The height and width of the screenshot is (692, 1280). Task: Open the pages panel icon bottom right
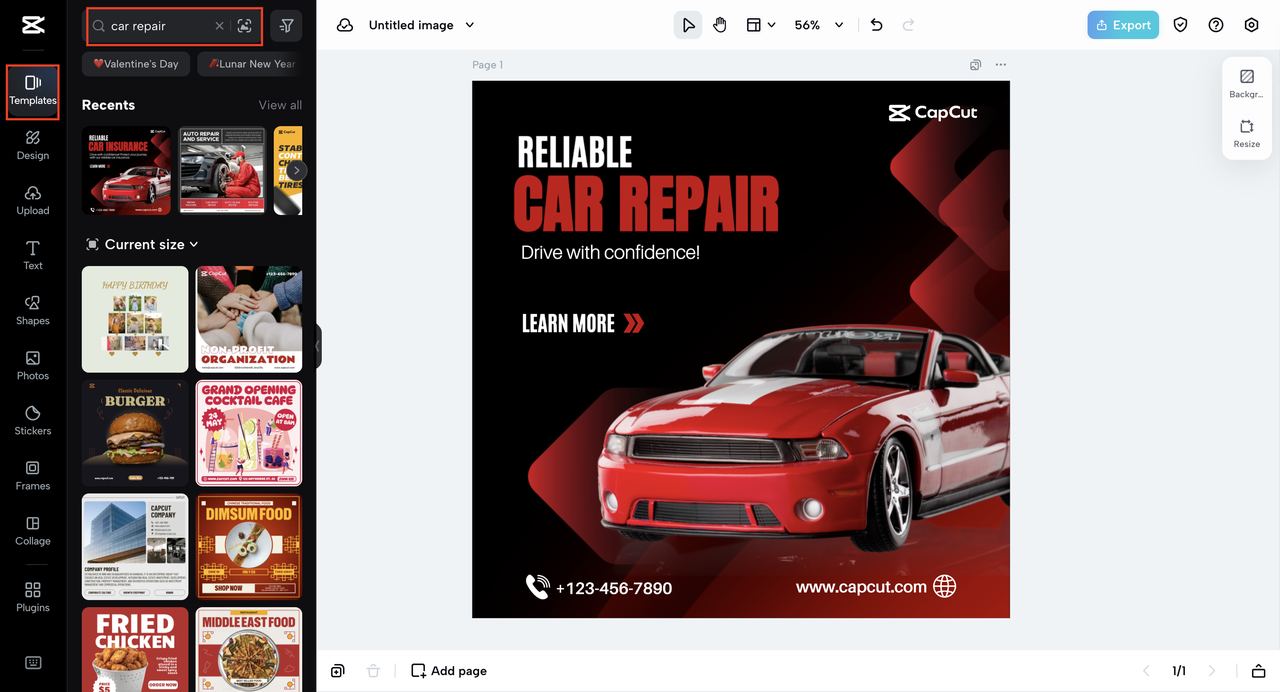1258,671
